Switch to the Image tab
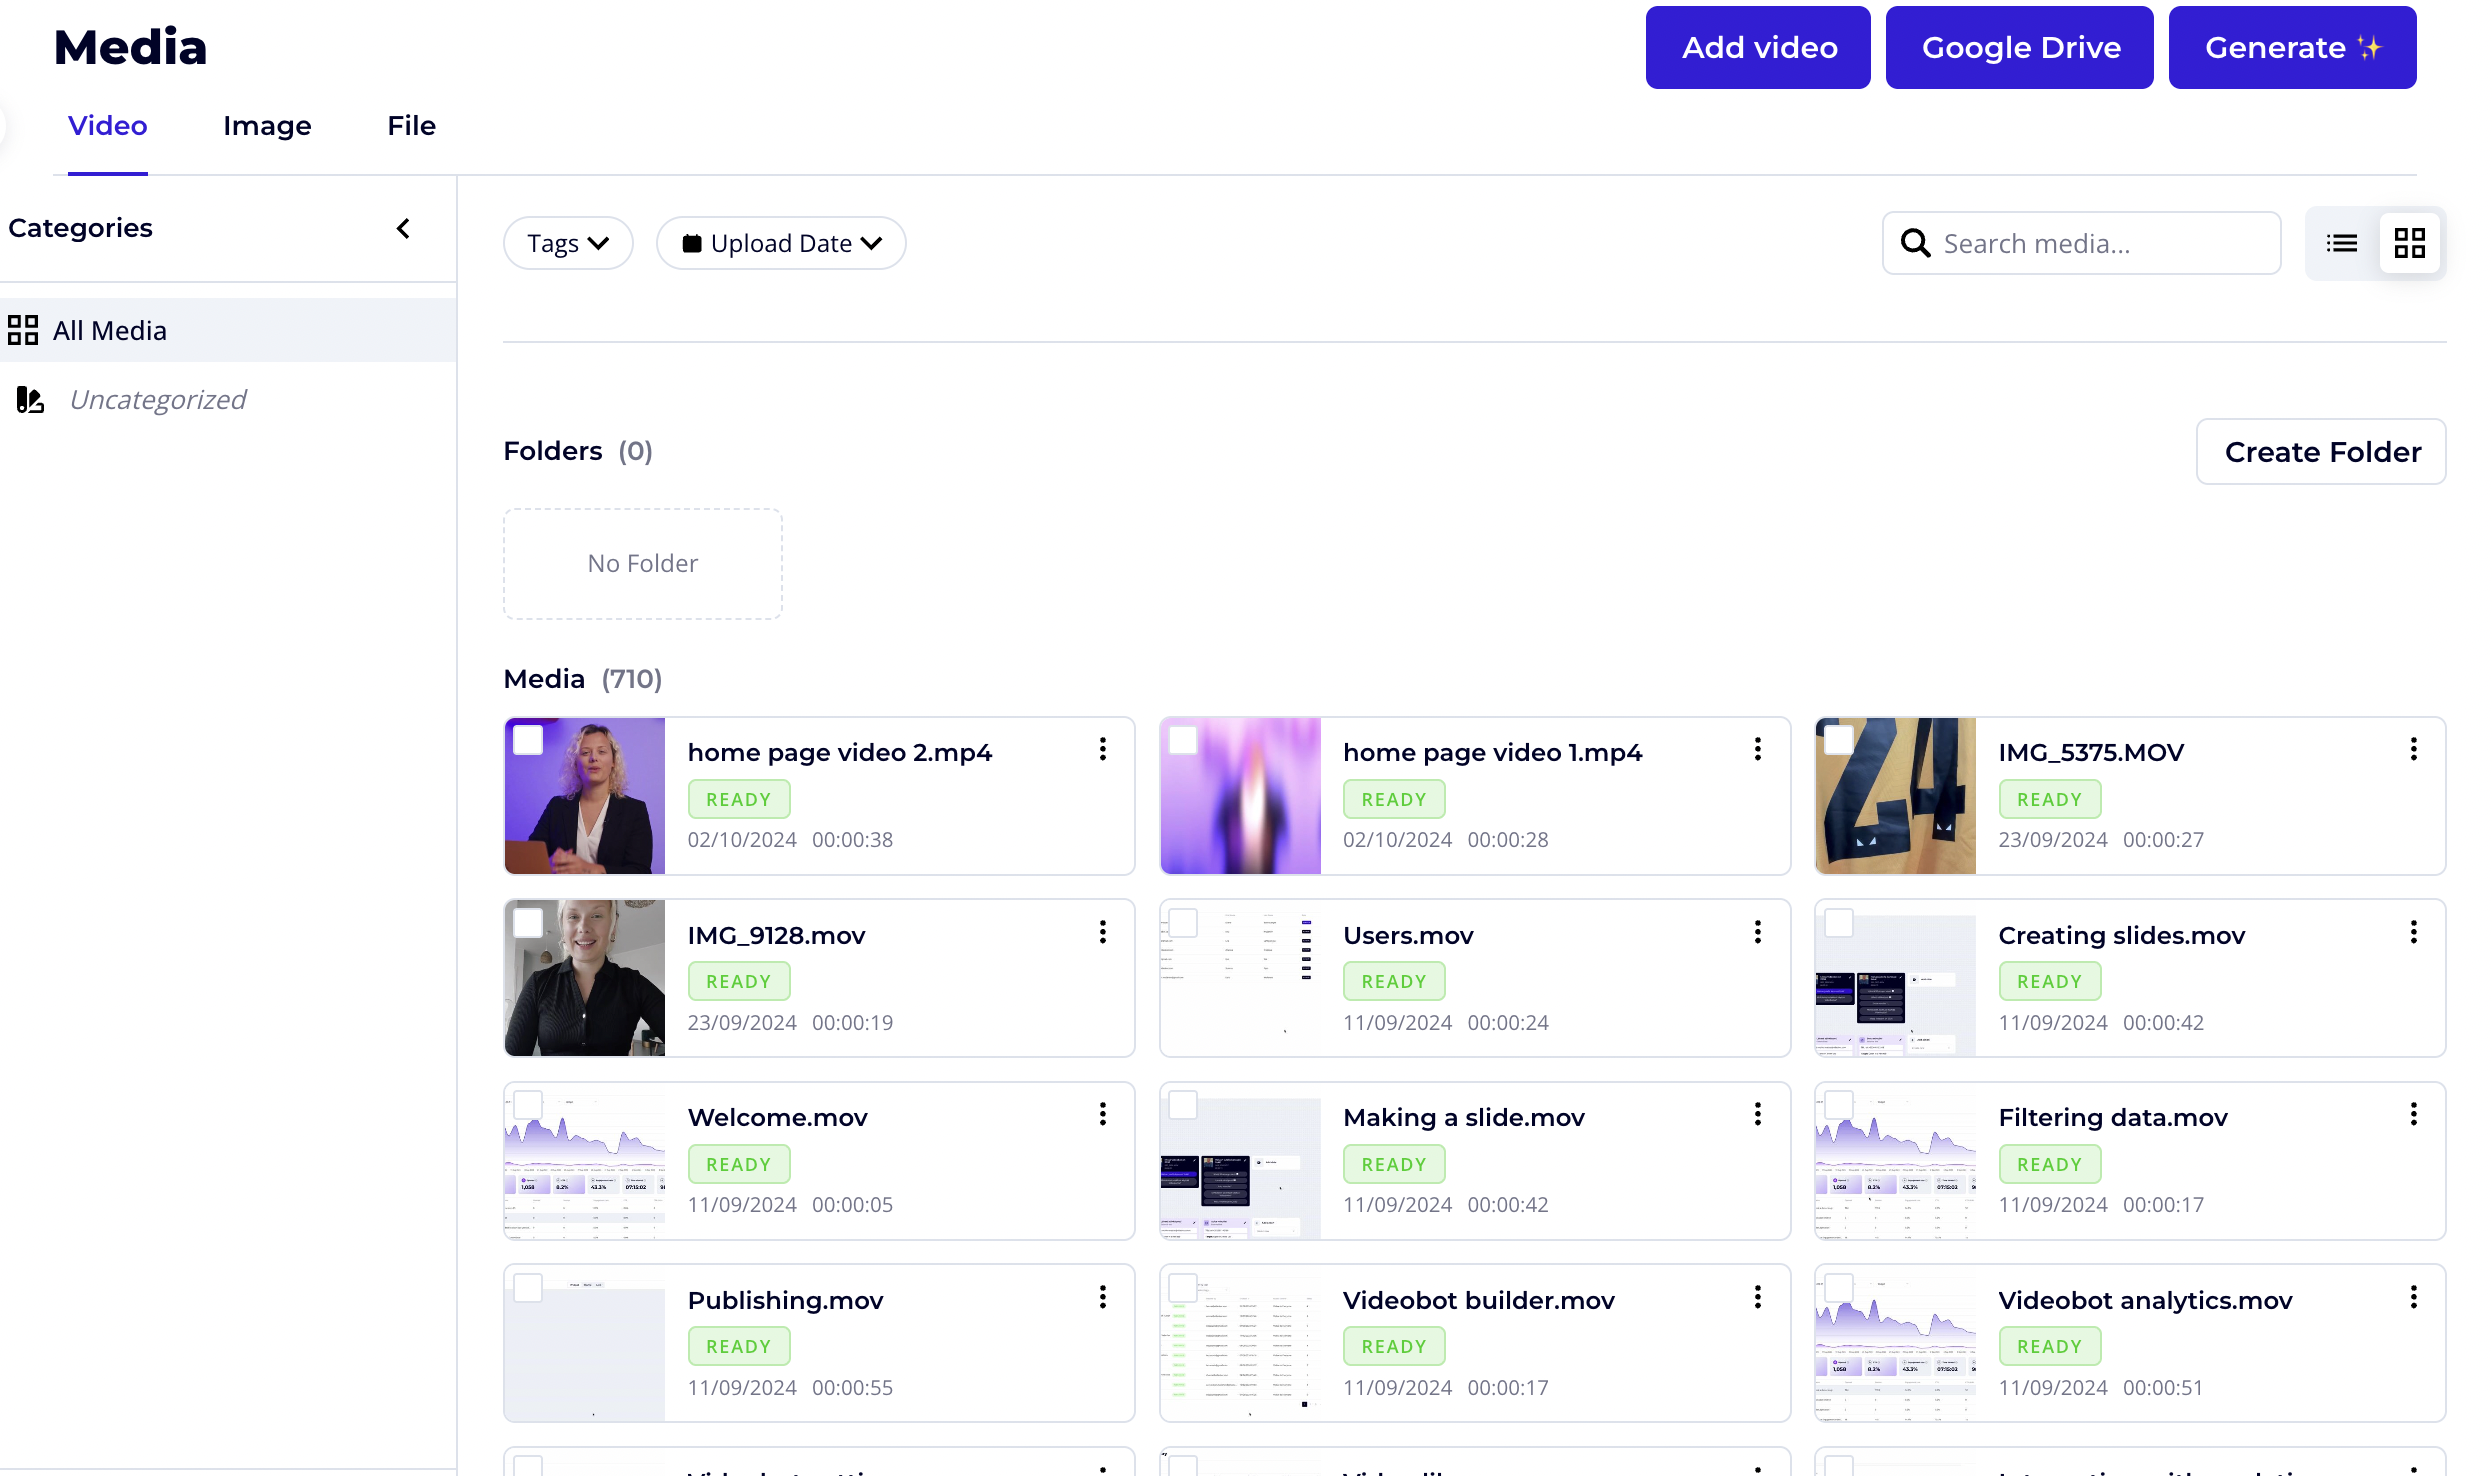 pos(267,126)
